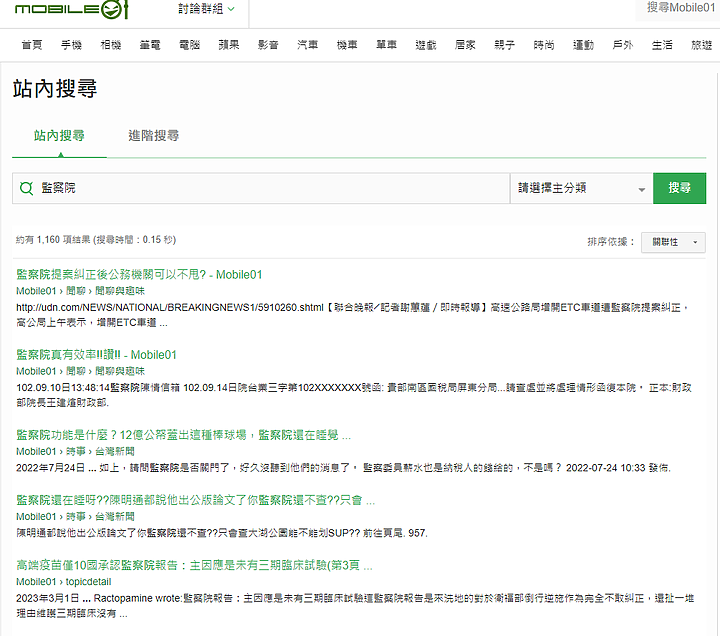
Task: Click the udn.com BREAKINGNEWS snippet text
Action: coord(353,315)
